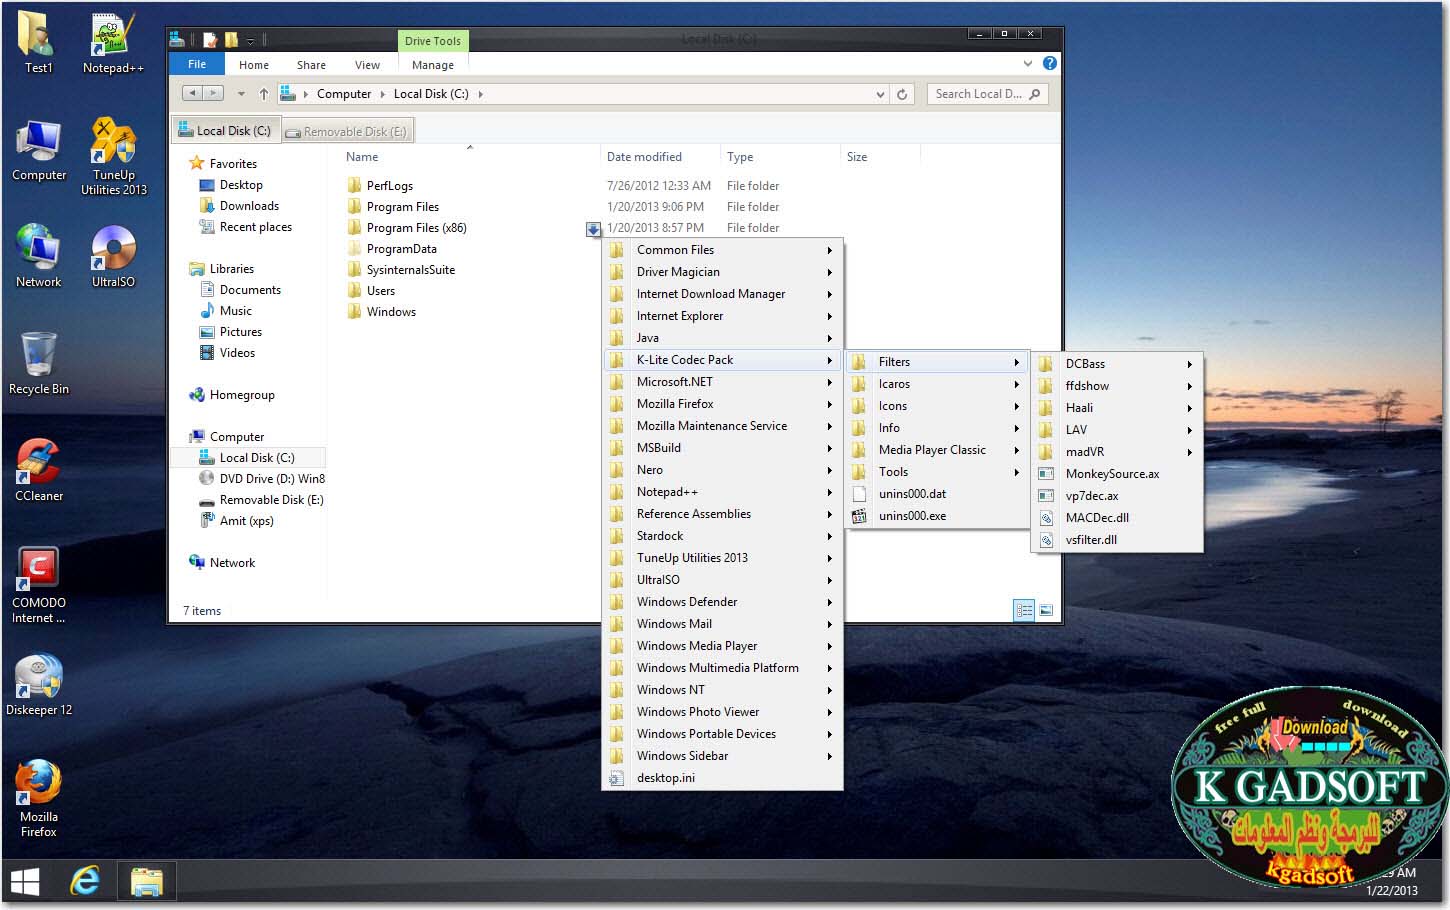
Task: Click the chevron after Local Disk (C:) in address bar
Action: 481,94
